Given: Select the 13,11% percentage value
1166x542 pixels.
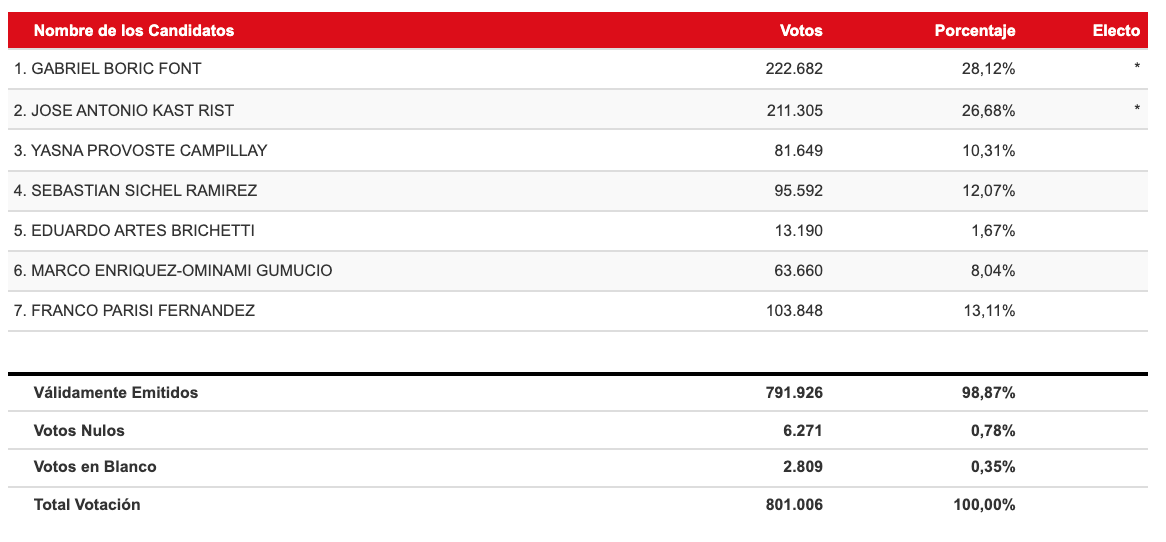Looking at the screenshot, I should point(989,310).
